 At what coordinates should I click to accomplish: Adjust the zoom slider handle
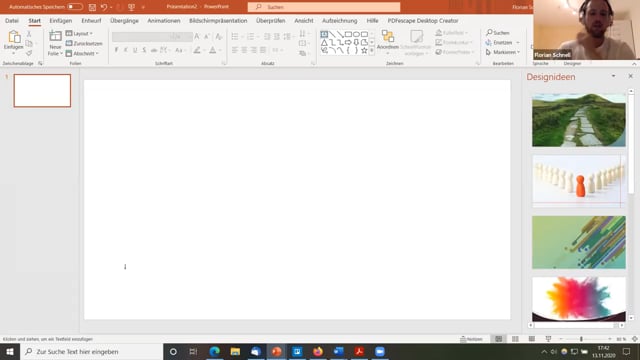coord(581,339)
